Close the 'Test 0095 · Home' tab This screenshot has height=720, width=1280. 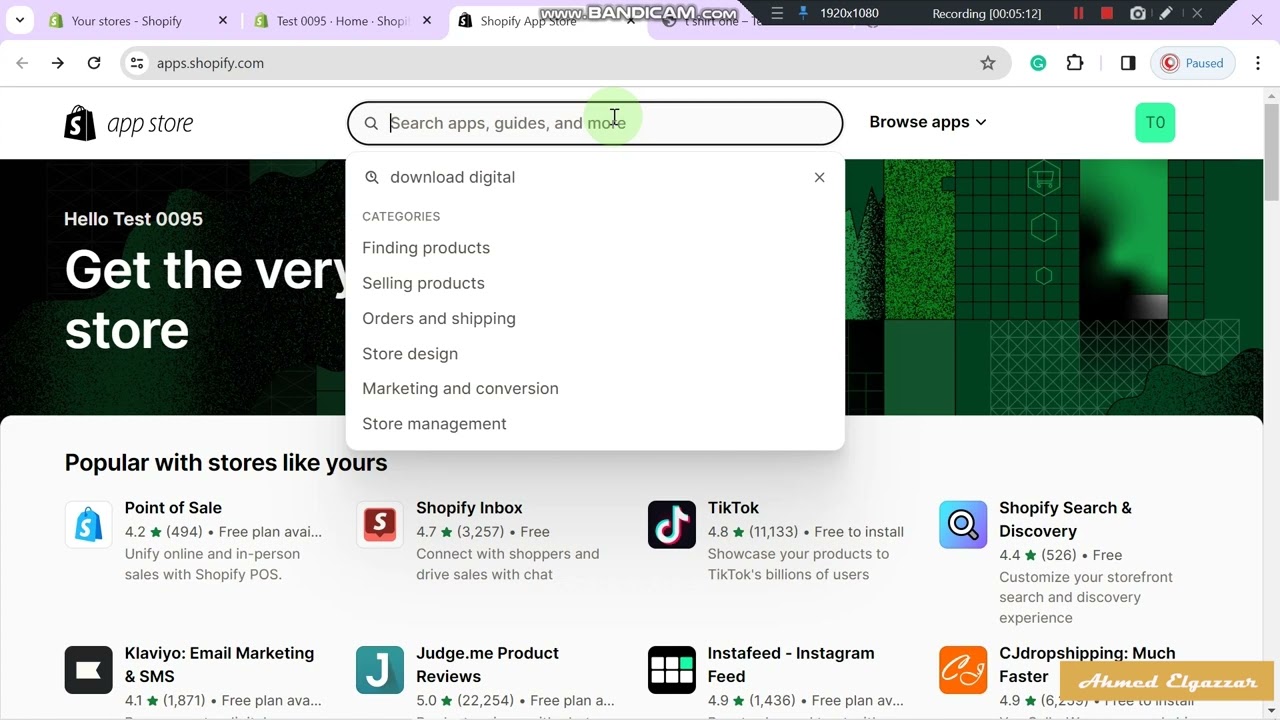(x=427, y=20)
